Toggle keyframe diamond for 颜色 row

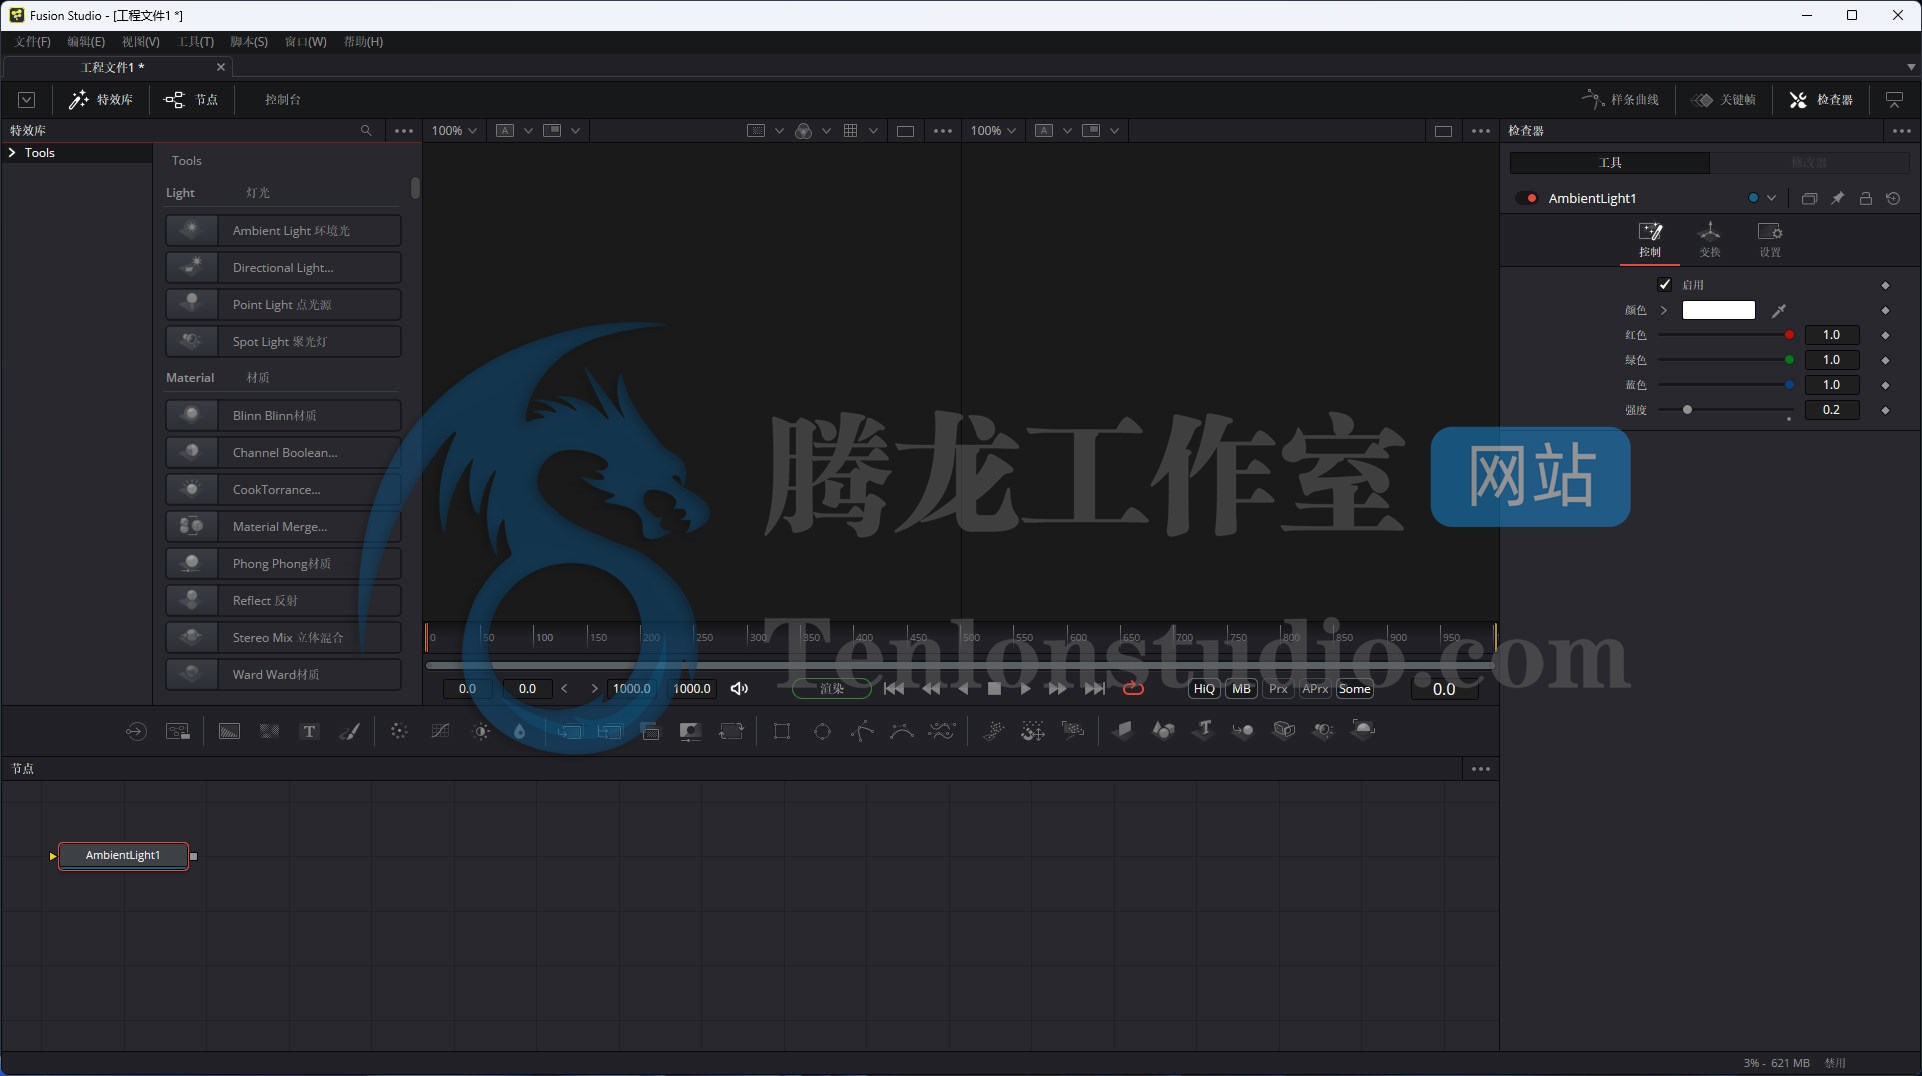click(1885, 310)
